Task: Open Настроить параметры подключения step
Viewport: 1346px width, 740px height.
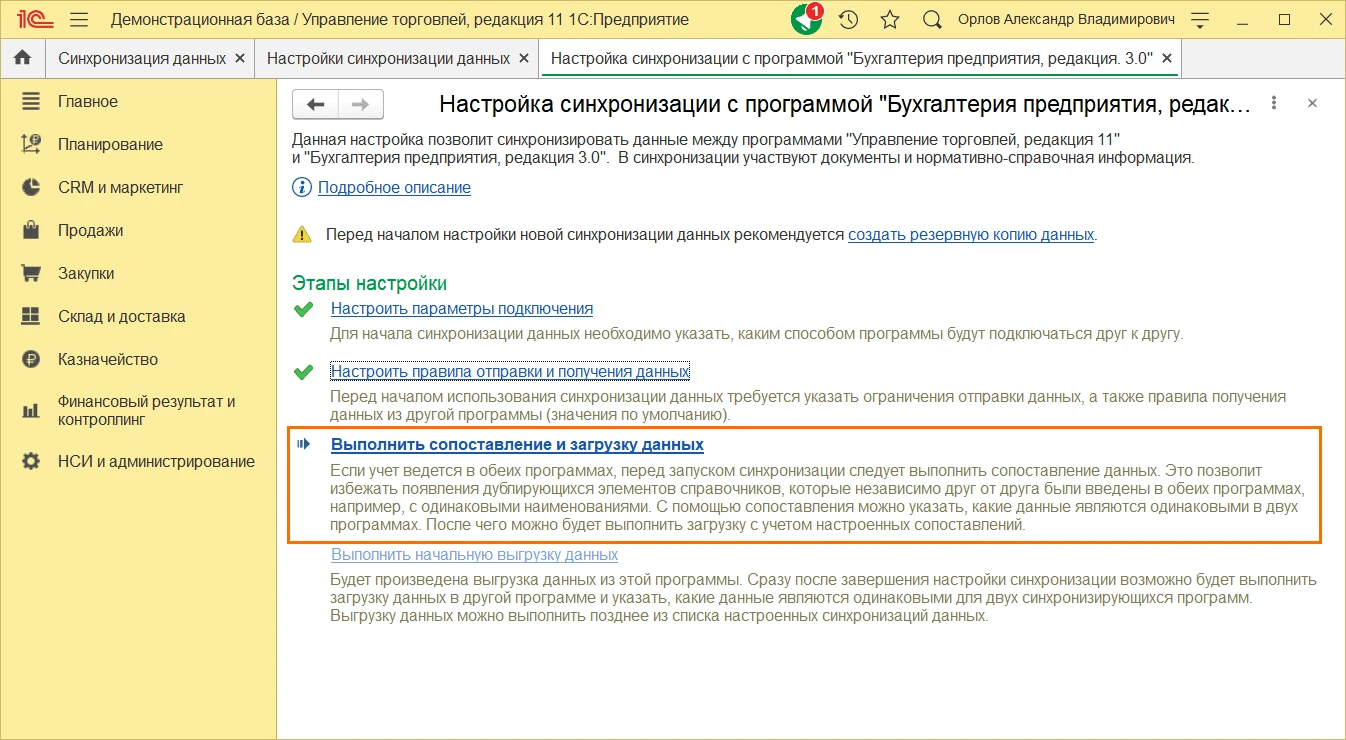Action: point(462,308)
